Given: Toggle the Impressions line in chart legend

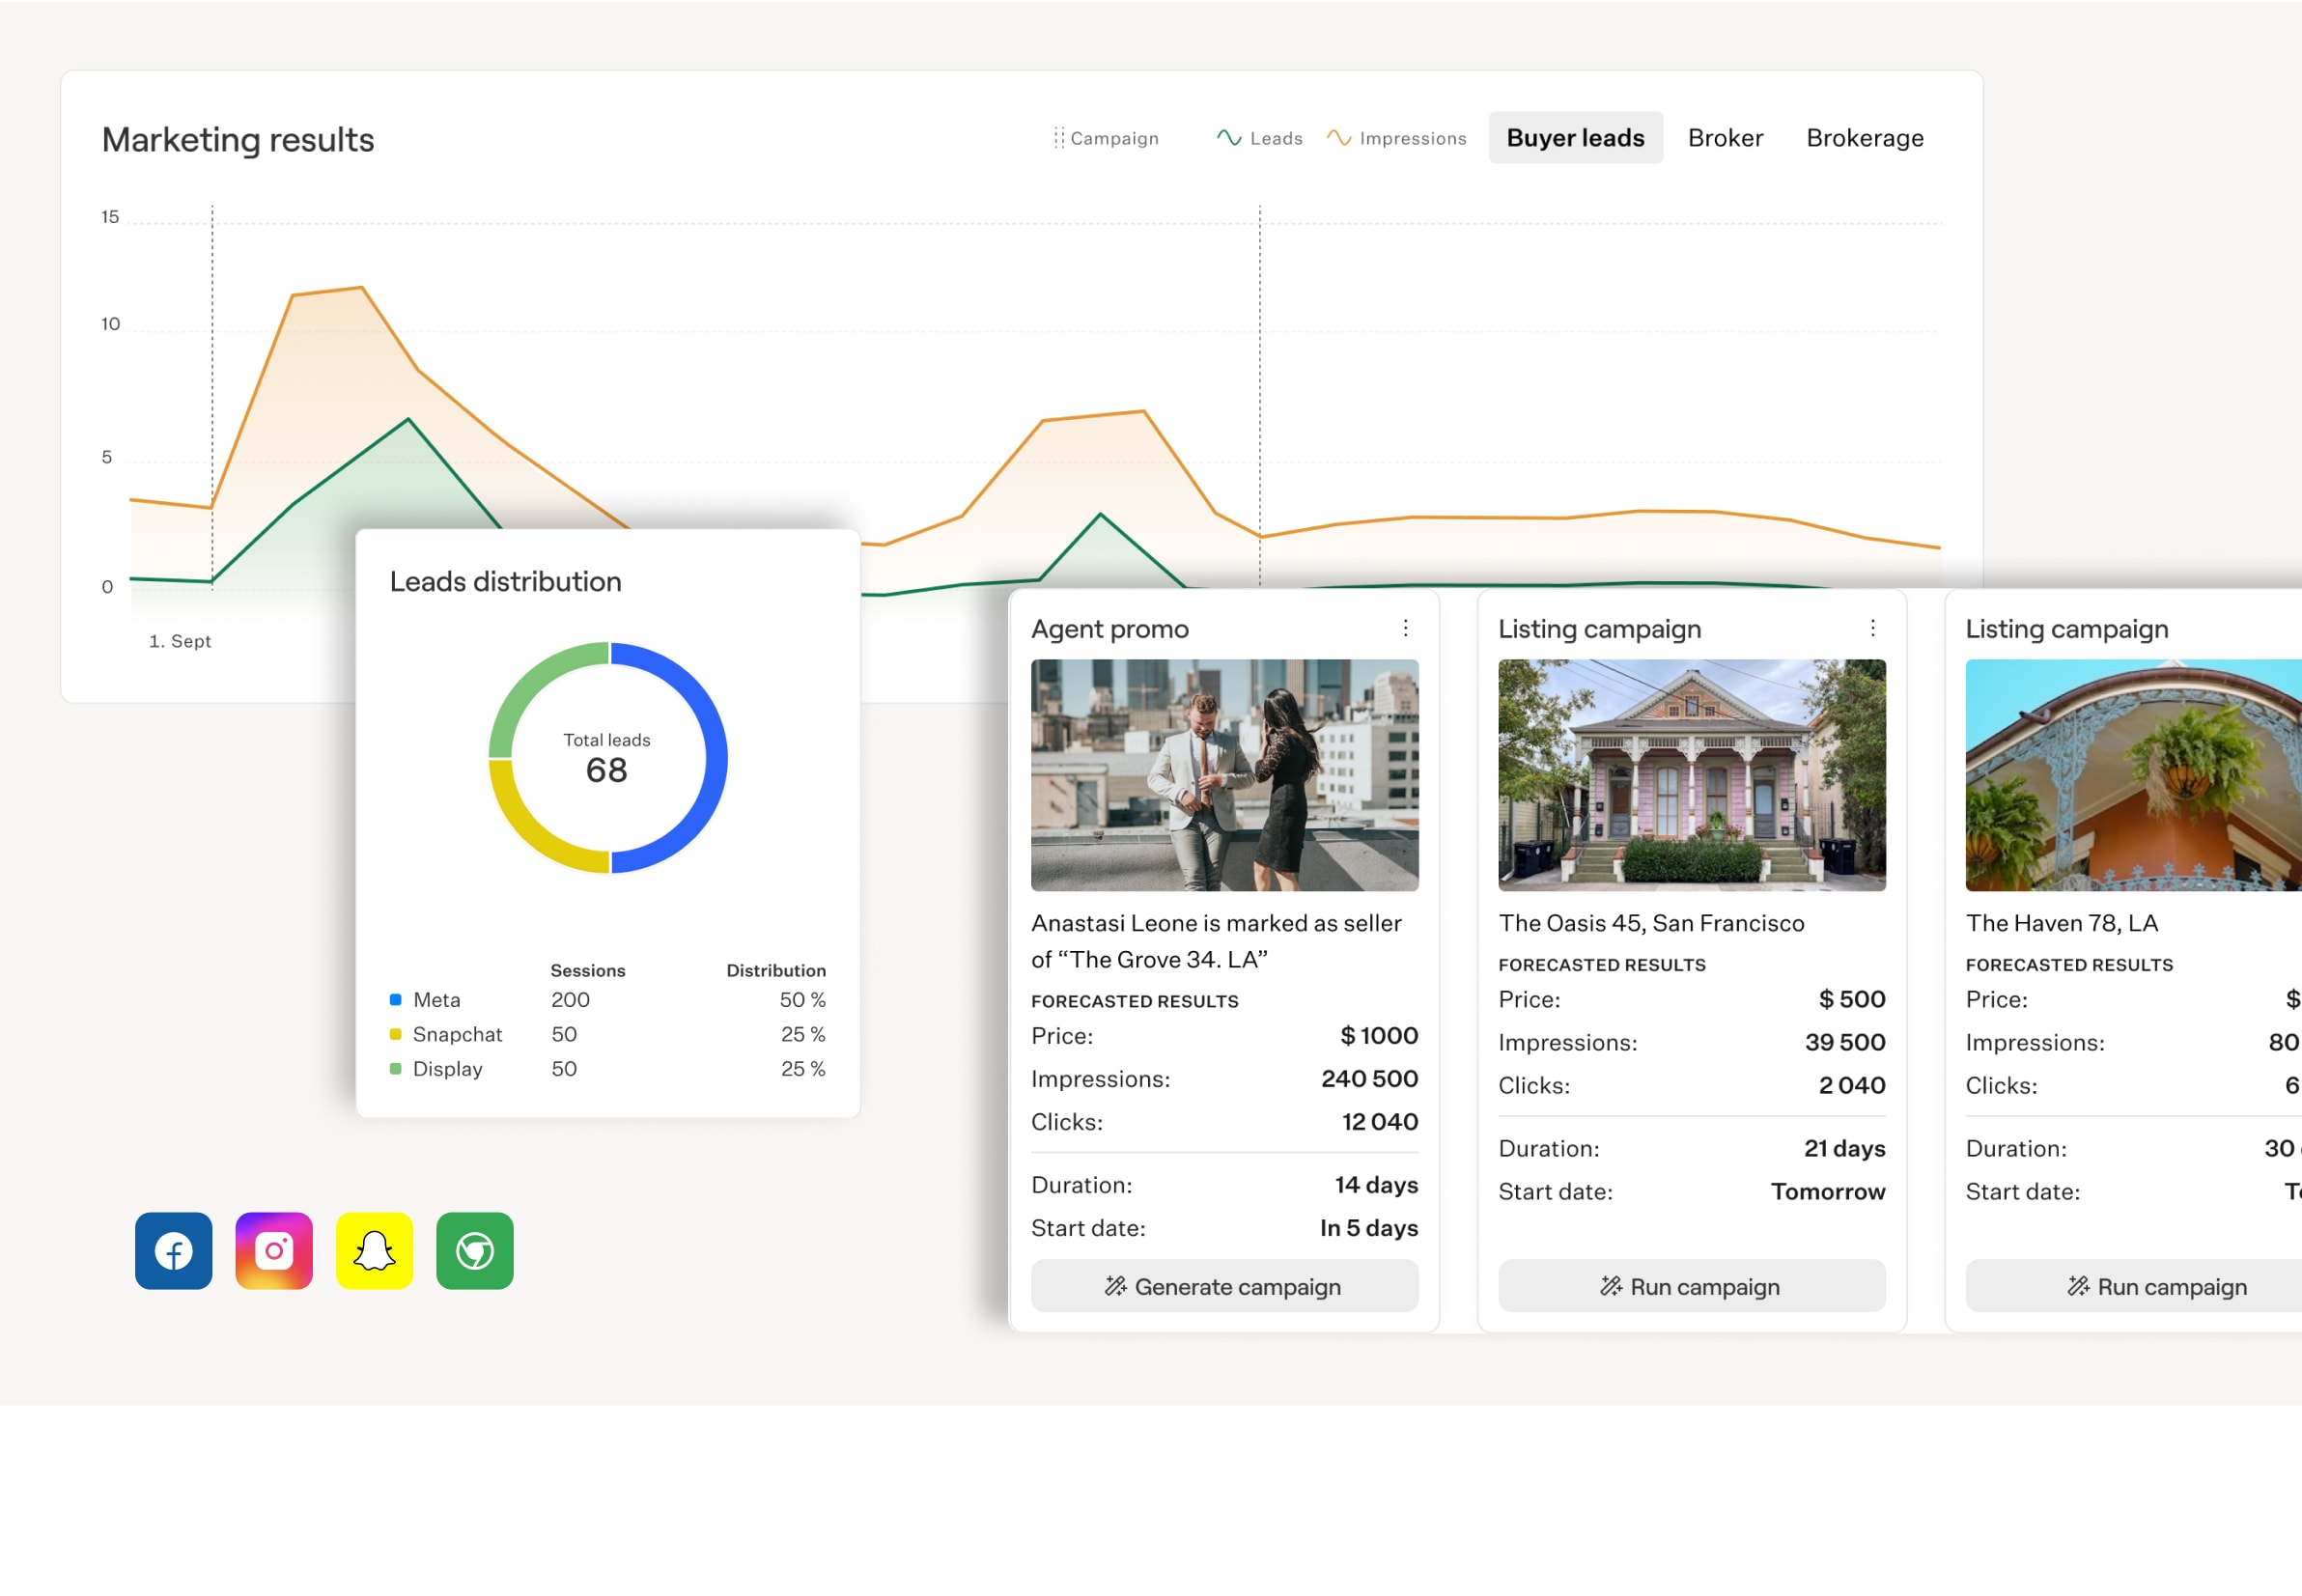Looking at the screenshot, I should (1397, 138).
